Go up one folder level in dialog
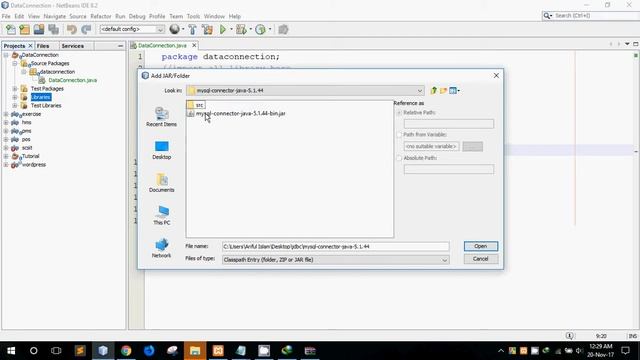 (433, 91)
